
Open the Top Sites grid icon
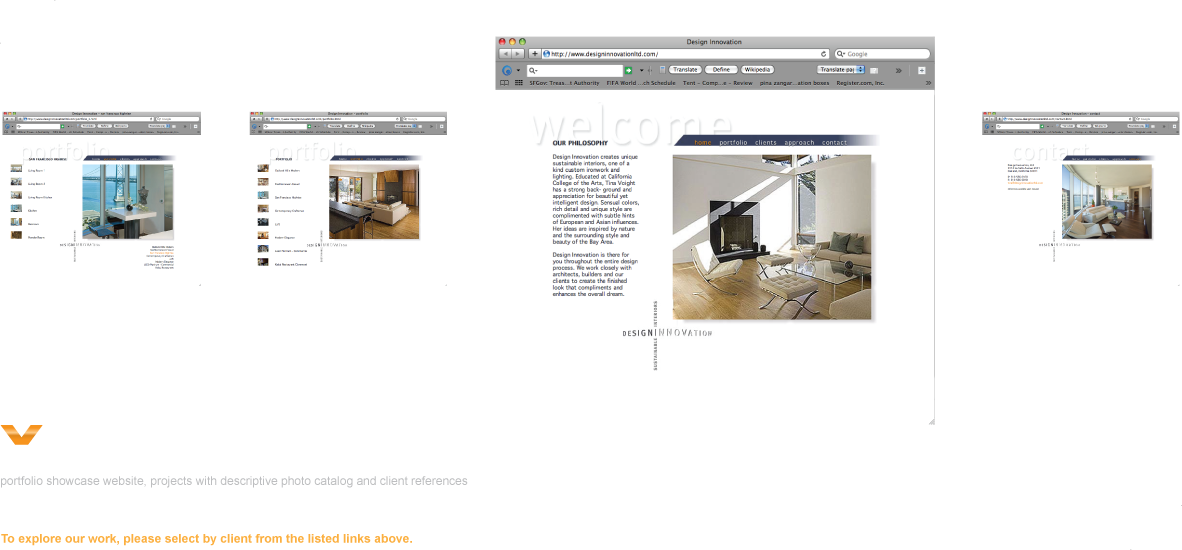(519, 83)
